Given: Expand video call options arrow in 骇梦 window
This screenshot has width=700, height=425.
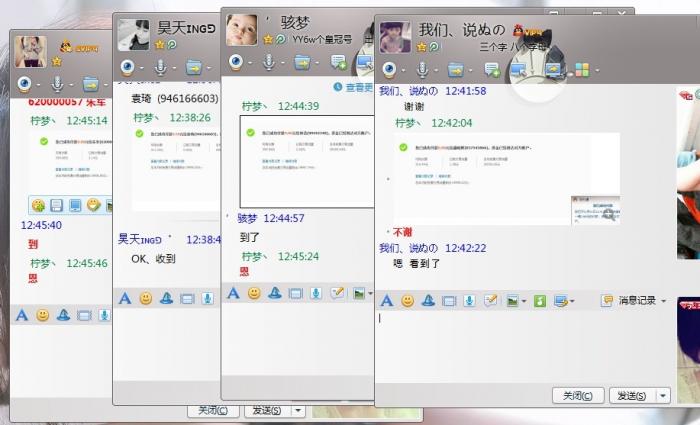Looking at the screenshot, I should [250, 62].
